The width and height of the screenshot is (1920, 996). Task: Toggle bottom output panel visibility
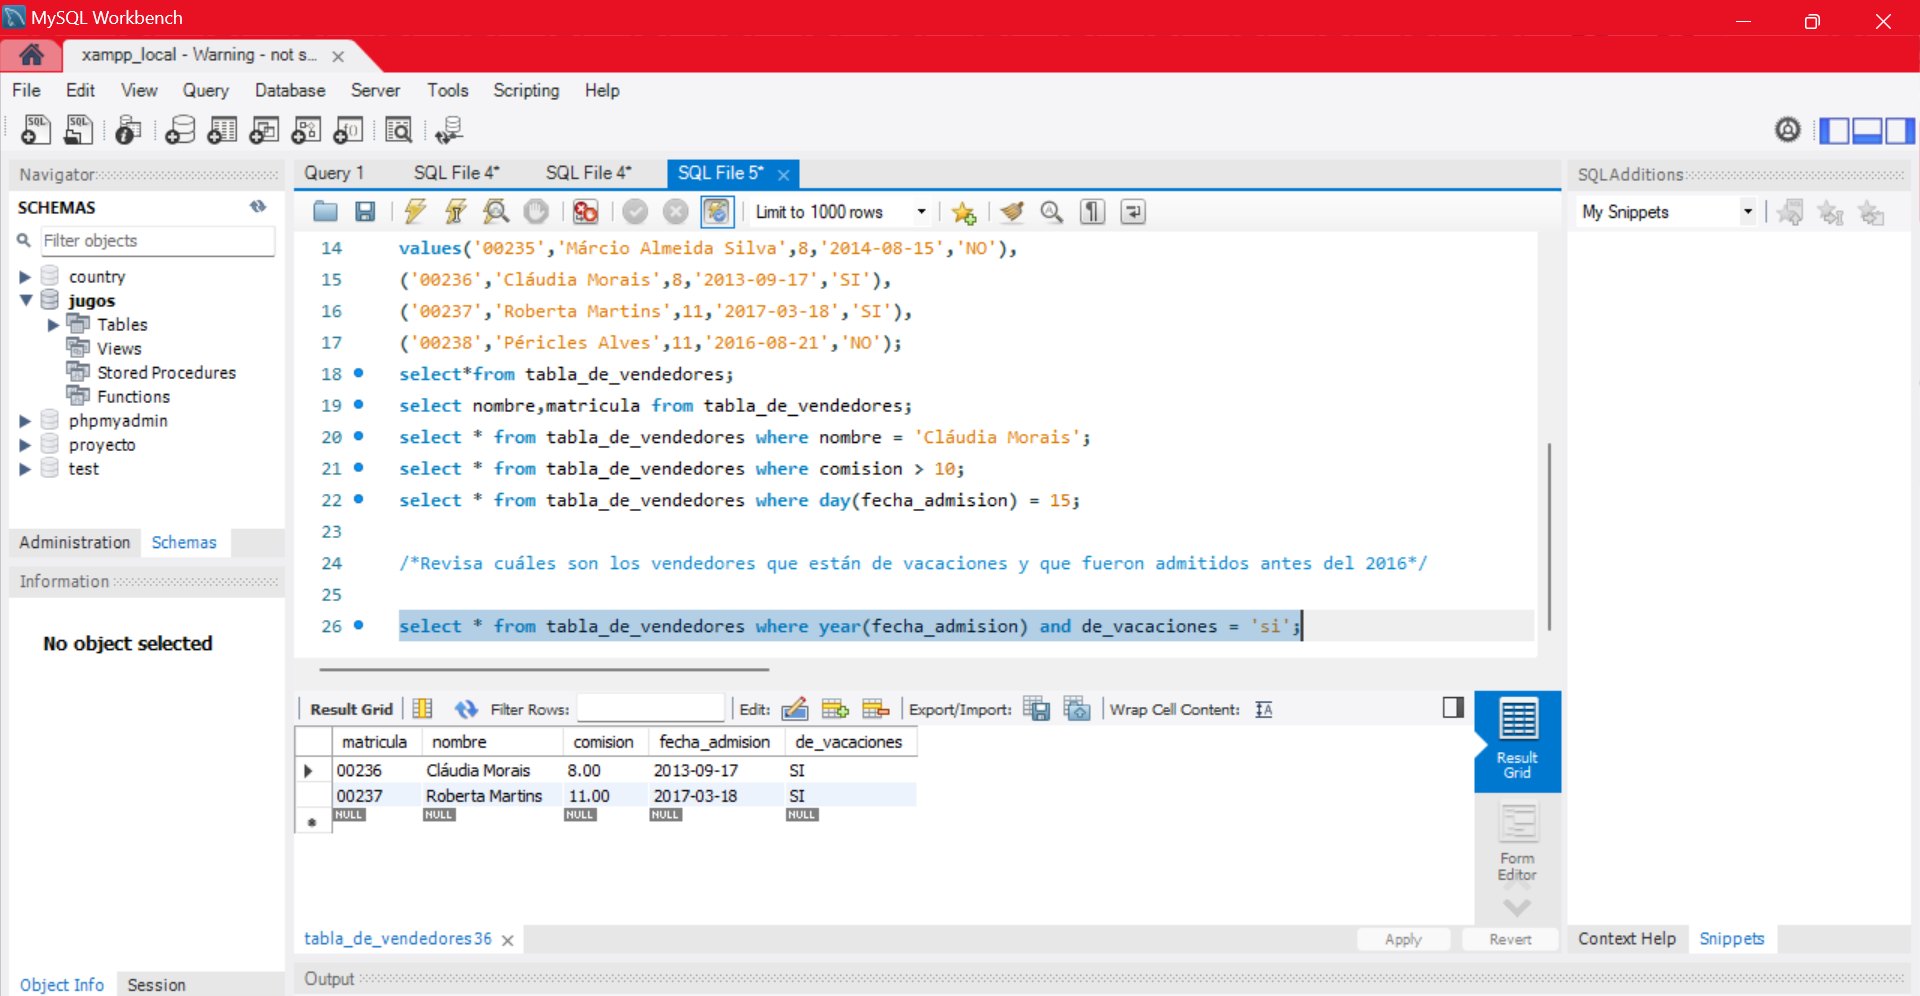1867,130
